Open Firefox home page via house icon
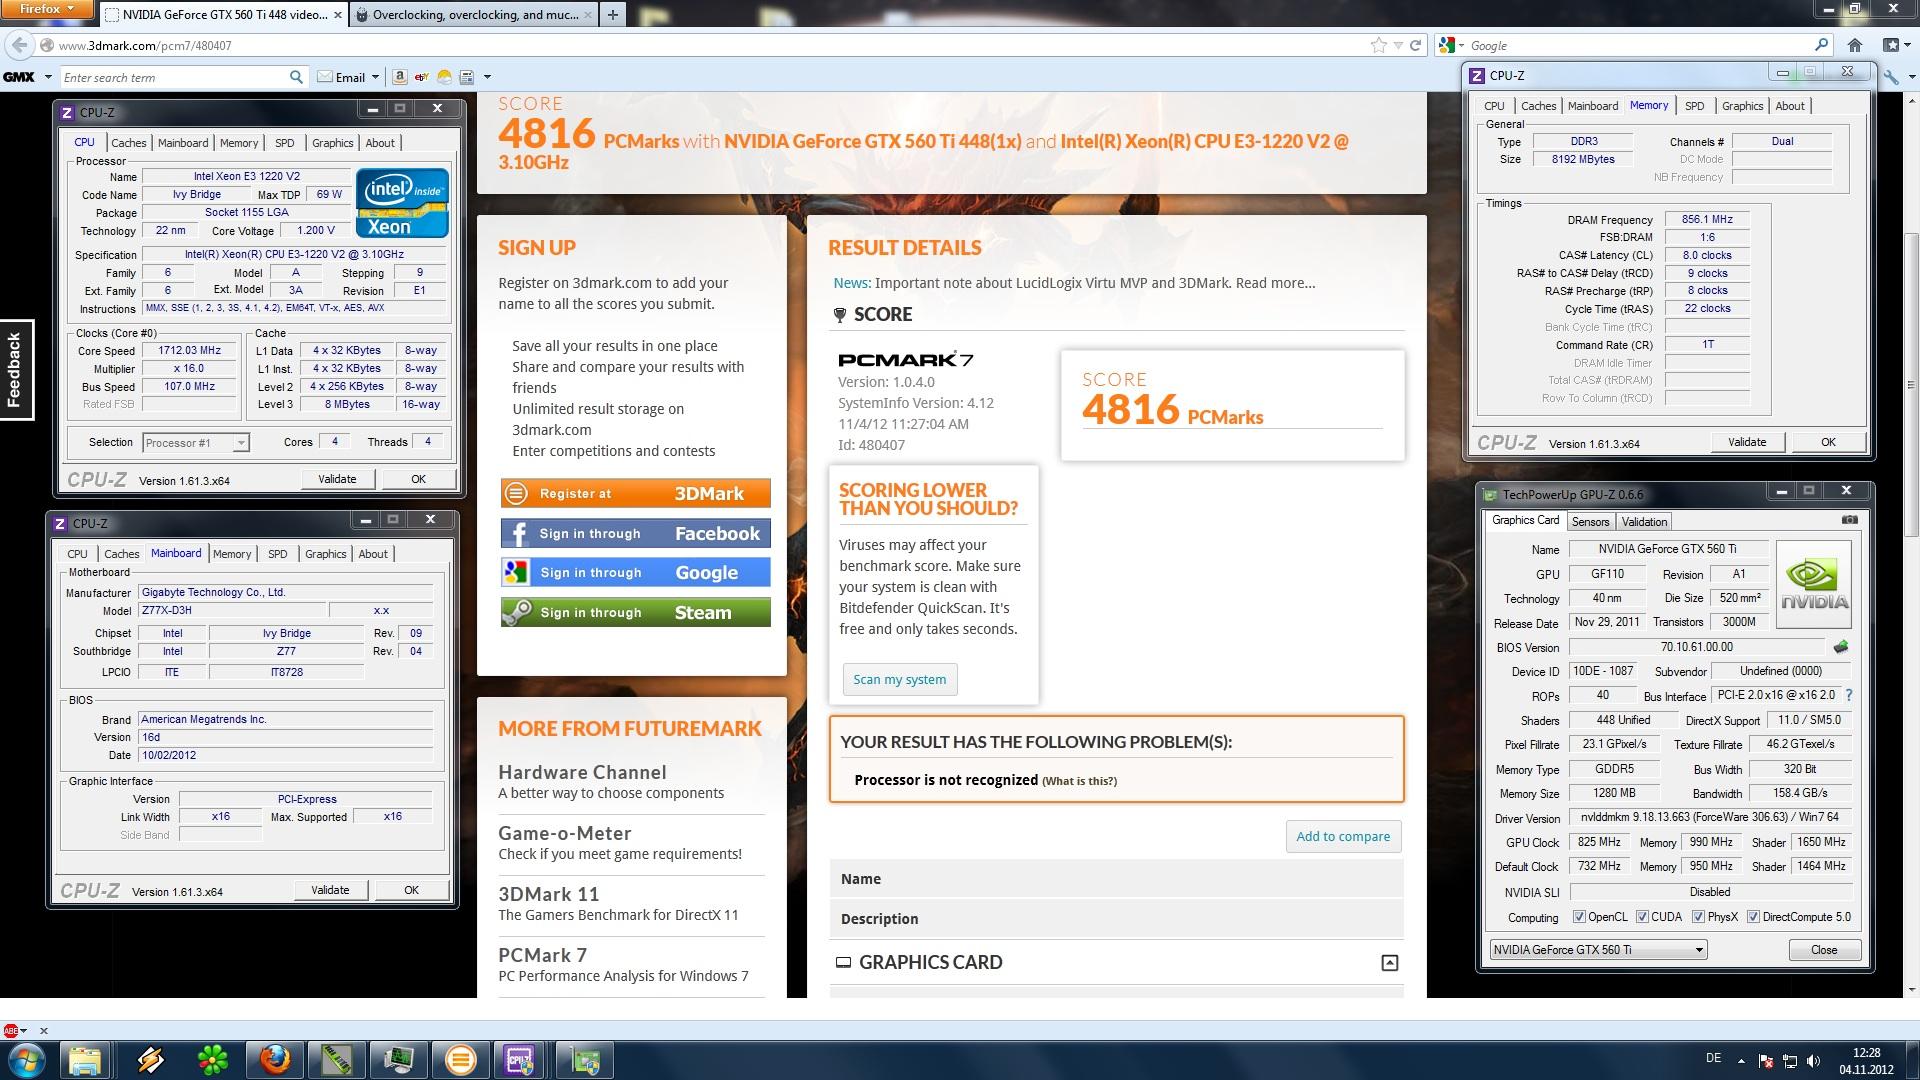 click(1855, 45)
